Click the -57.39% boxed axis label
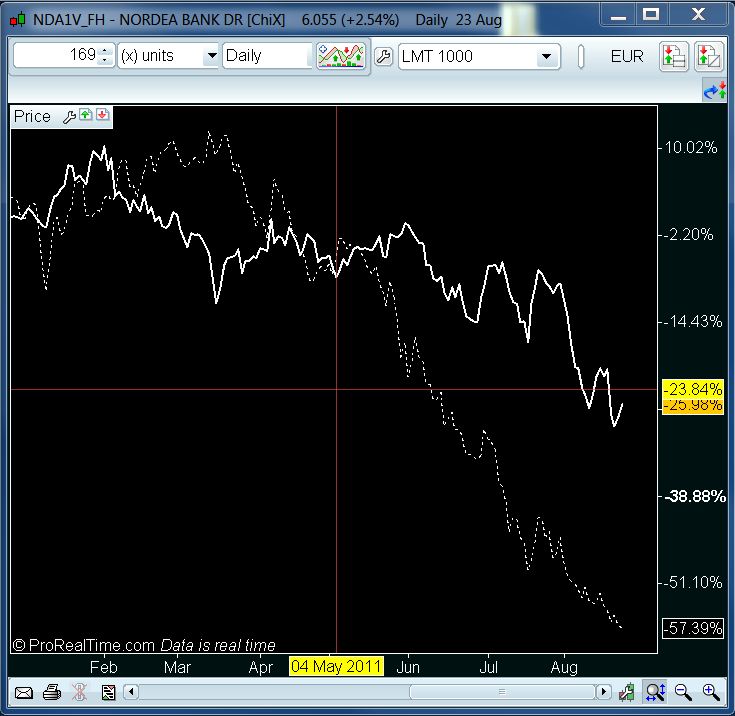This screenshot has height=716, width=735. click(x=693, y=628)
